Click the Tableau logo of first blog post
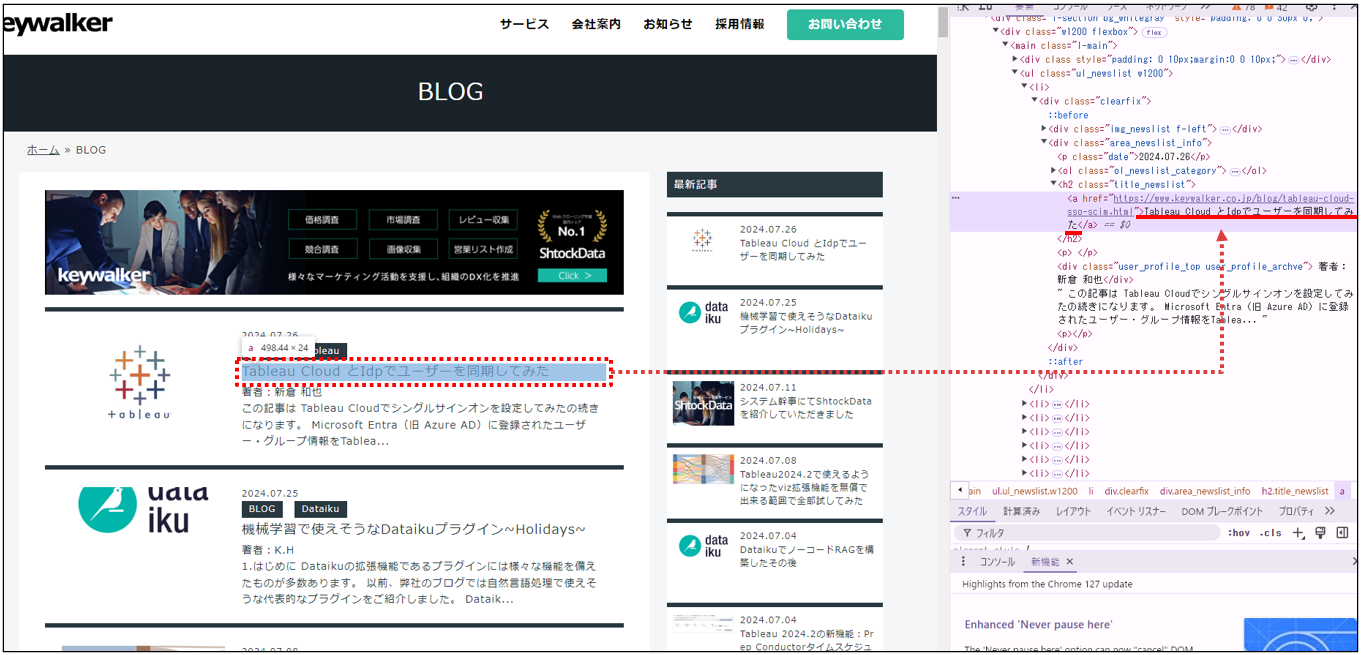This screenshot has height=655, width=1362. click(x=139, y=381)
